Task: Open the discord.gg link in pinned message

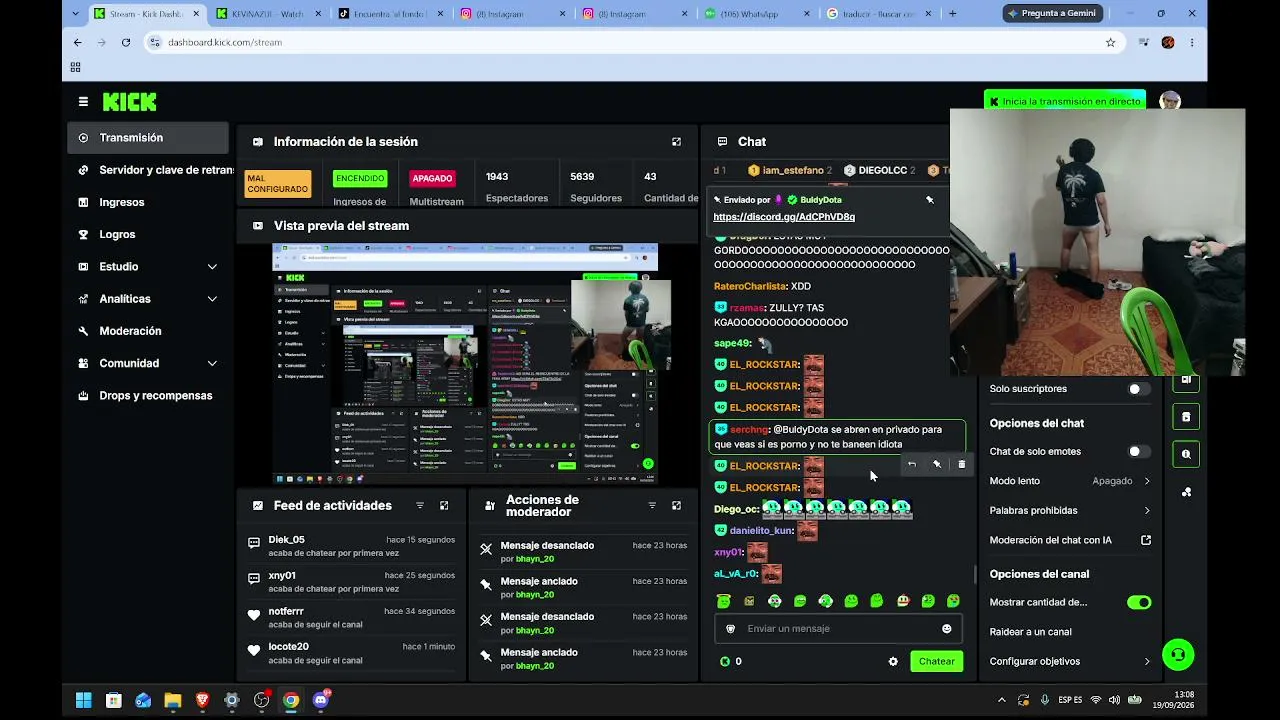Action: point(784,217)
